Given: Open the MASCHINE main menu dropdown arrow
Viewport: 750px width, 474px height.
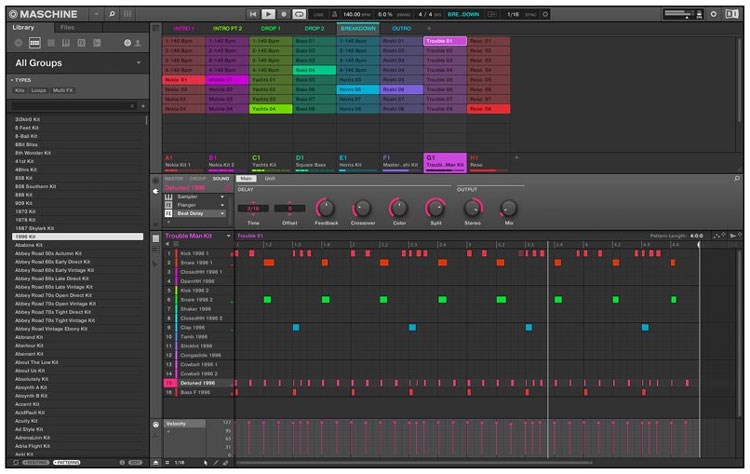Looking at the screenshot, I should (x=96, y=14).
